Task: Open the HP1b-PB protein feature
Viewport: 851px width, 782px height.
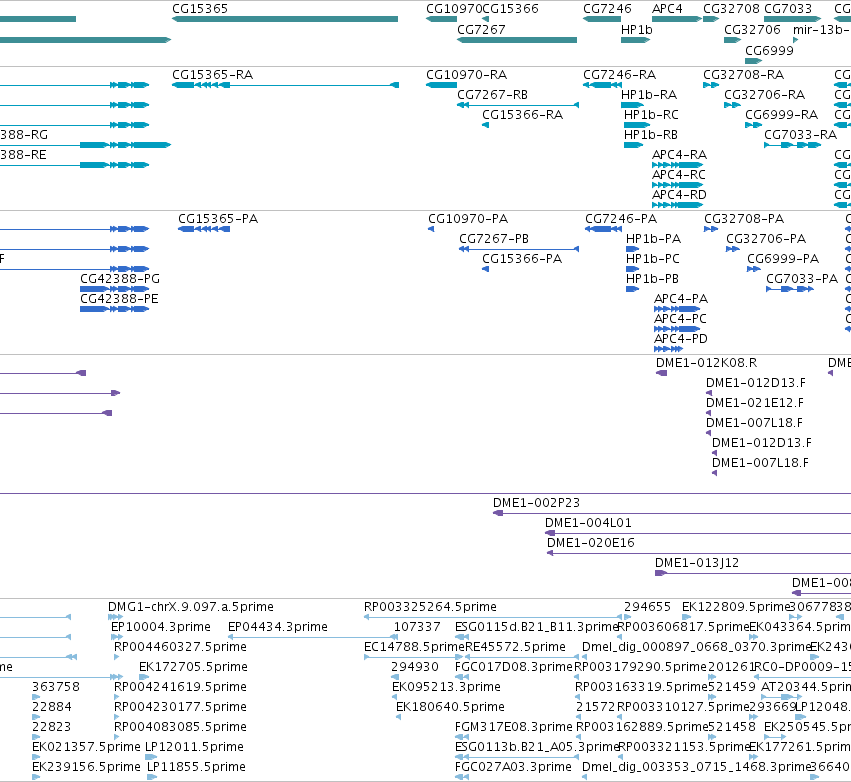Action: point(632,289)
